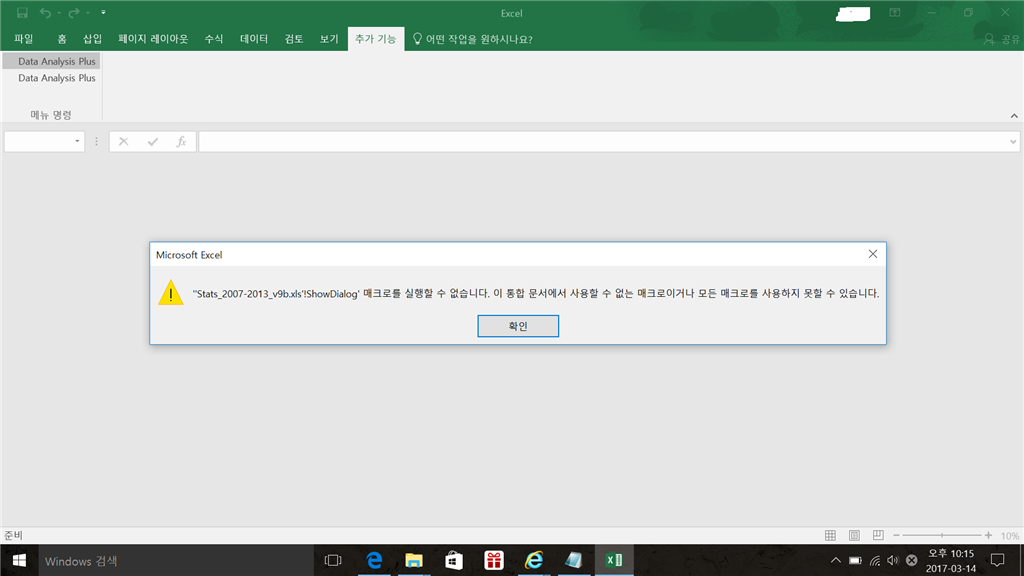This screenshot has width=1024, height=576.
Task: Click the formula bar Enter checkmark icon
Action: point(153,141)
